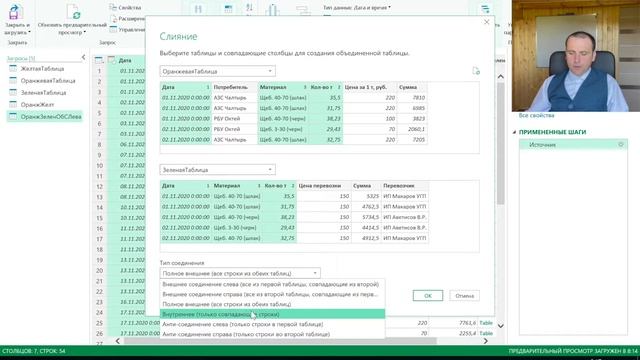The width and height of the screenshot is (640, 360).
Task: Expand the Обновить предварительный просмотр dropdown arrow
Action: (84, 32)
